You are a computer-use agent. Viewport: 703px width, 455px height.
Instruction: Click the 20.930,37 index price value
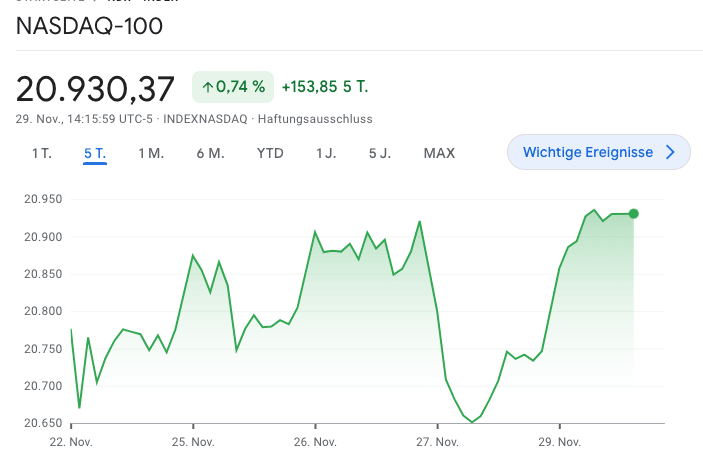click(x=95, y=88)
